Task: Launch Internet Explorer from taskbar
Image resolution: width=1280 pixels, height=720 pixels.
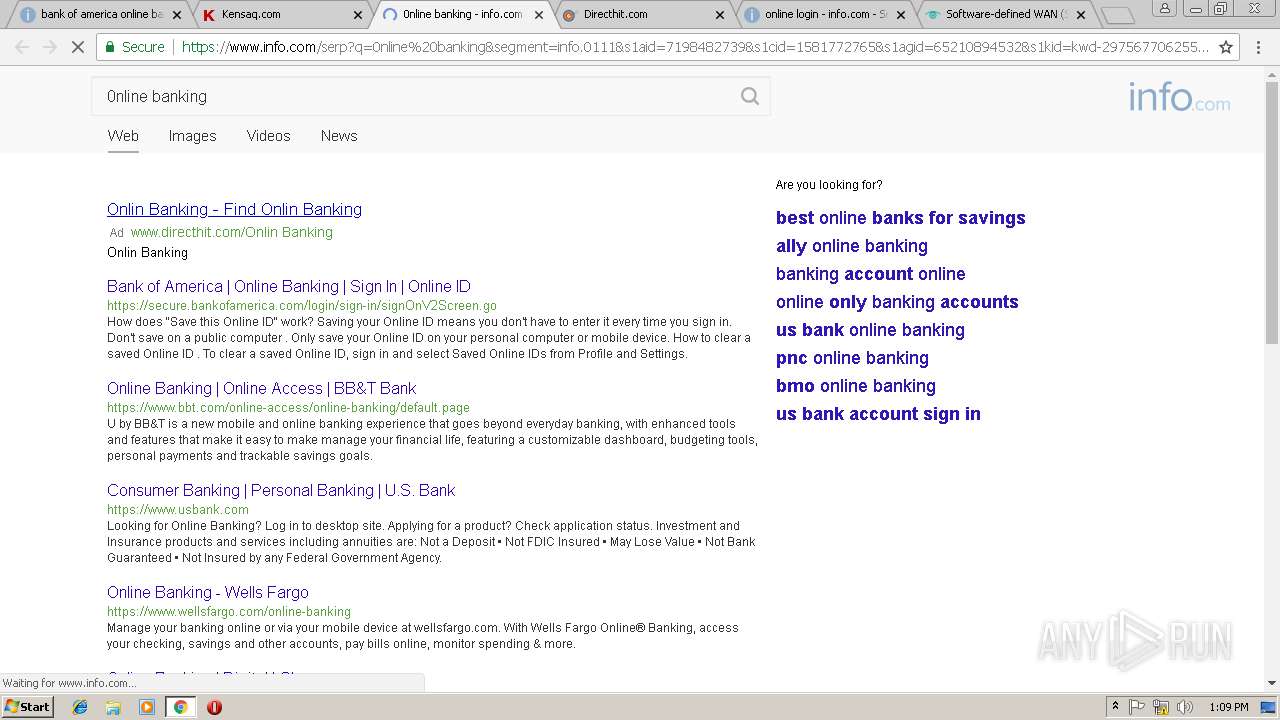Action: 80,707
